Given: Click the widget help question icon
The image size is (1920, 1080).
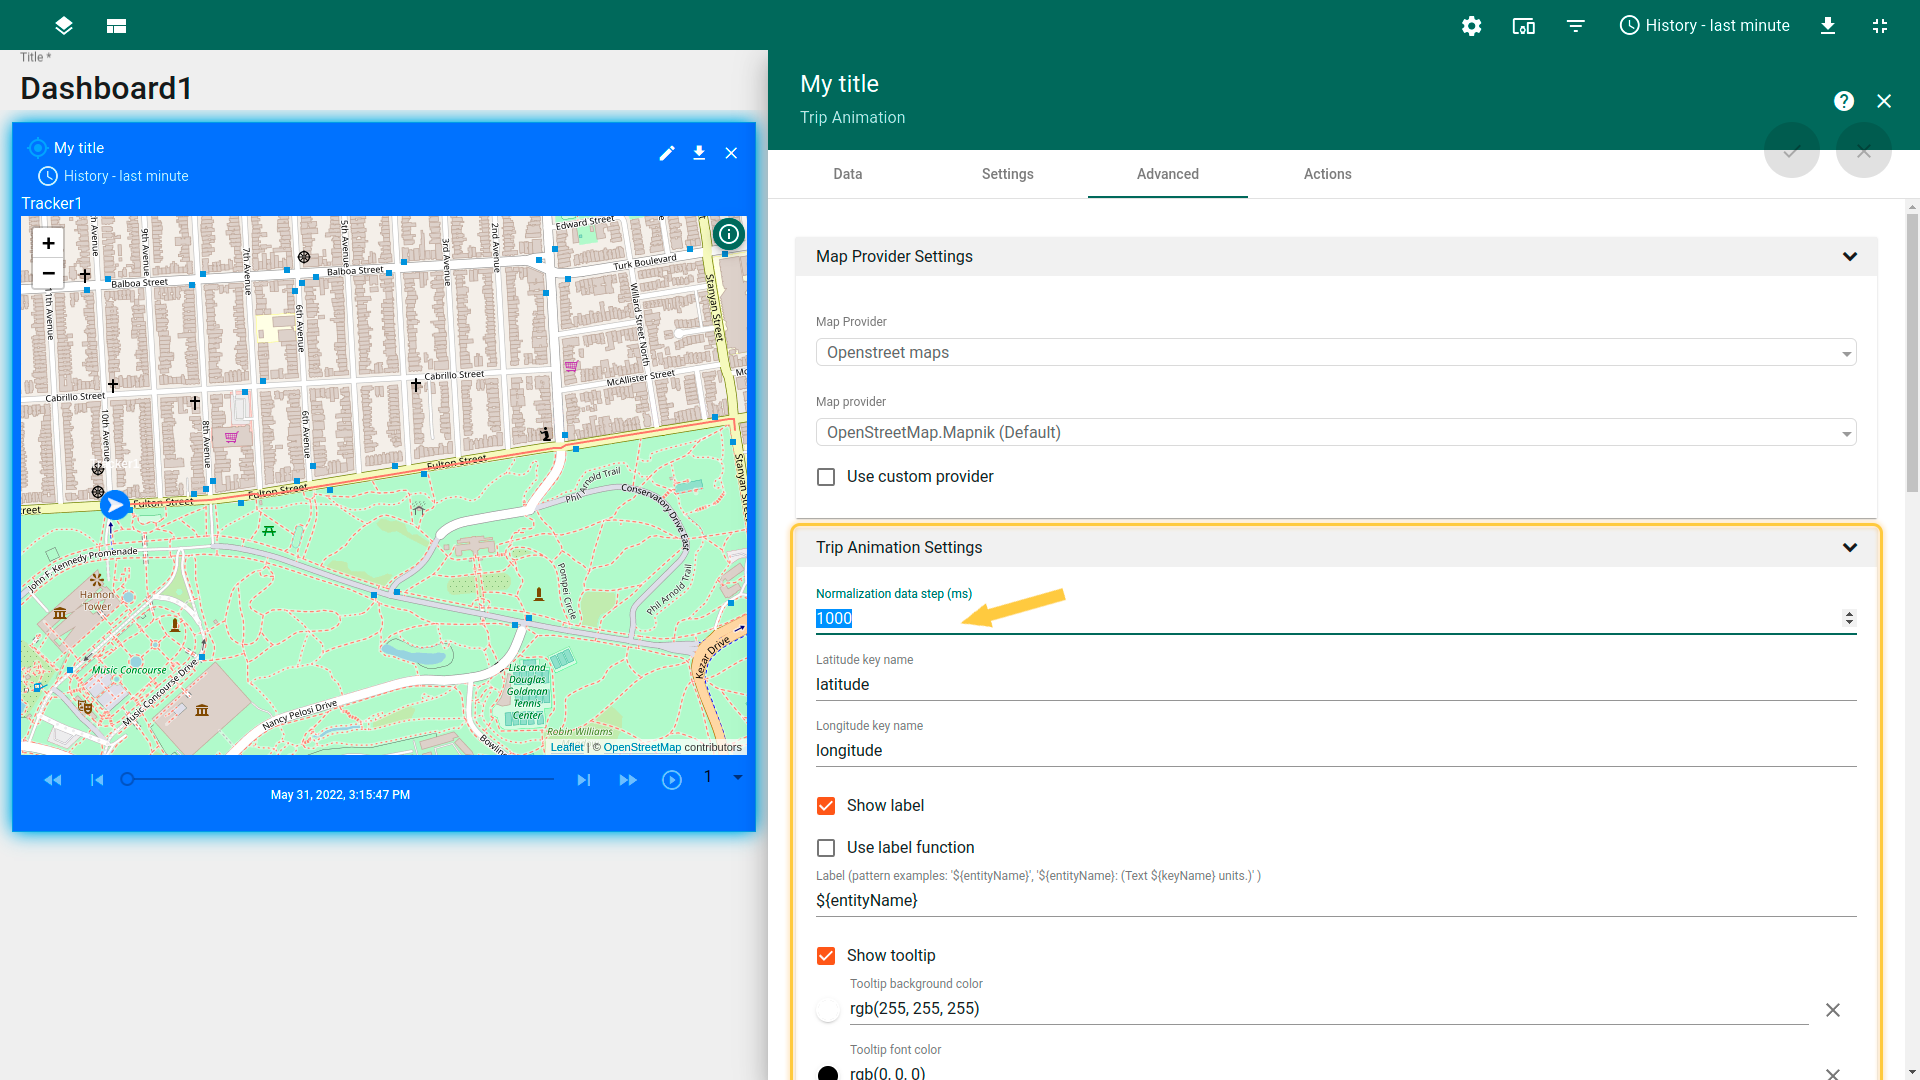Looking at the screenshot, I should pos(1843,101).
